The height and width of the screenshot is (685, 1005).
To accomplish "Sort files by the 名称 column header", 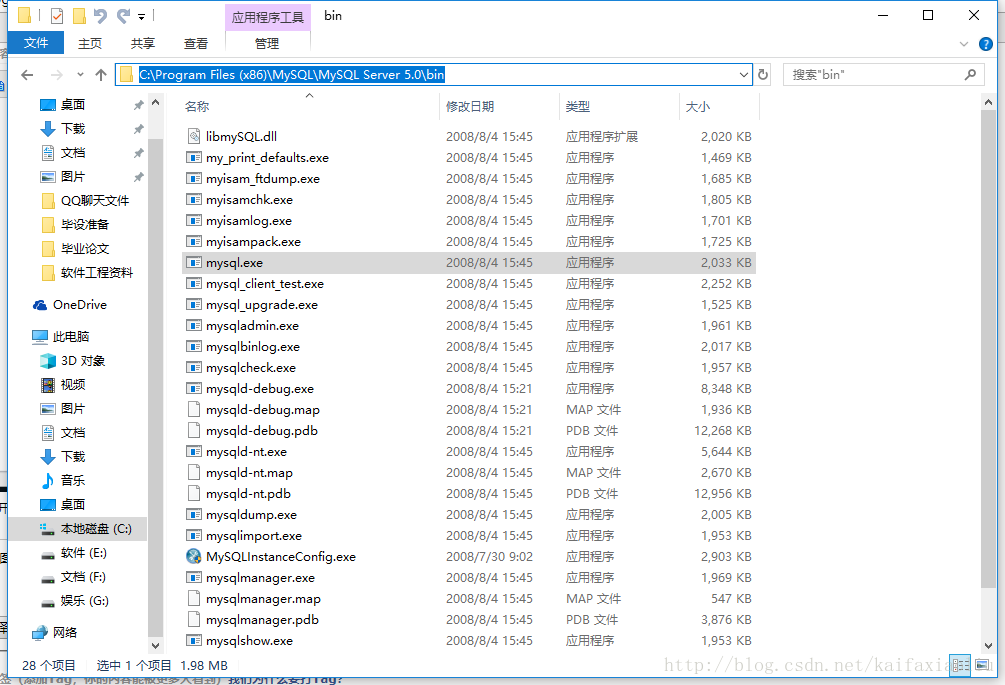I will (196, 106).
